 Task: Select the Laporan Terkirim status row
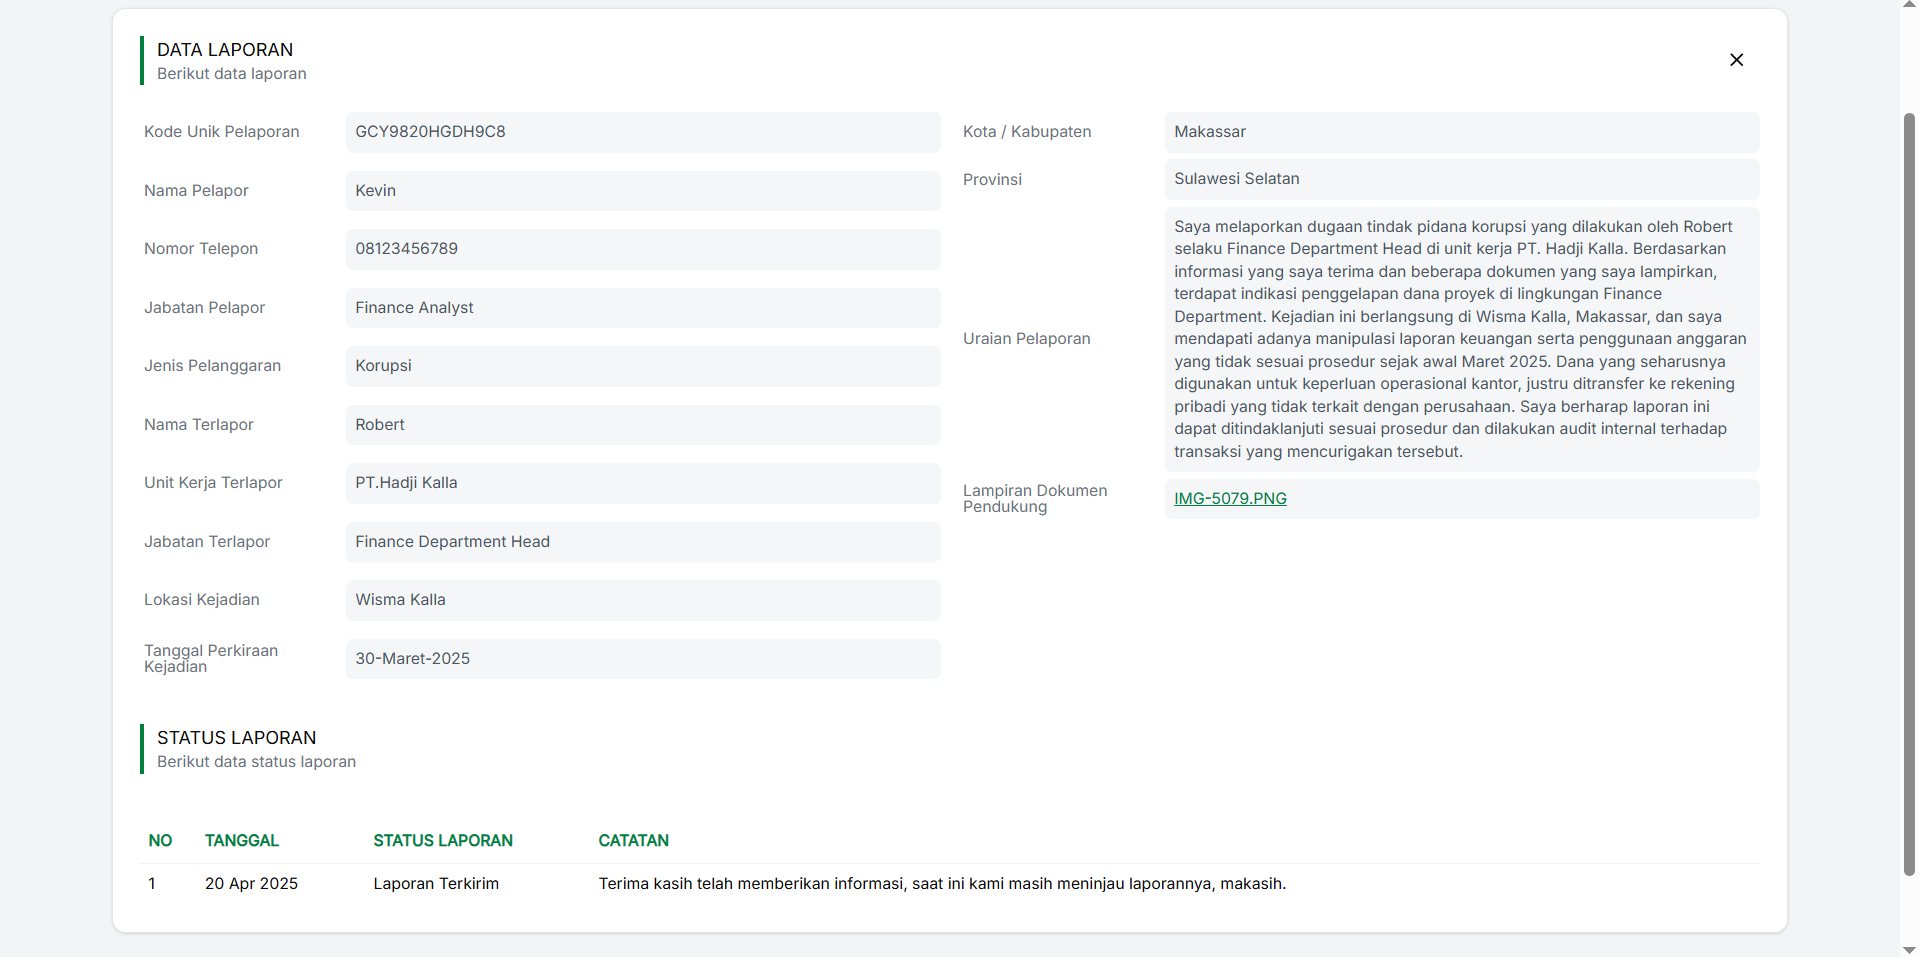[x=436, y=884]
